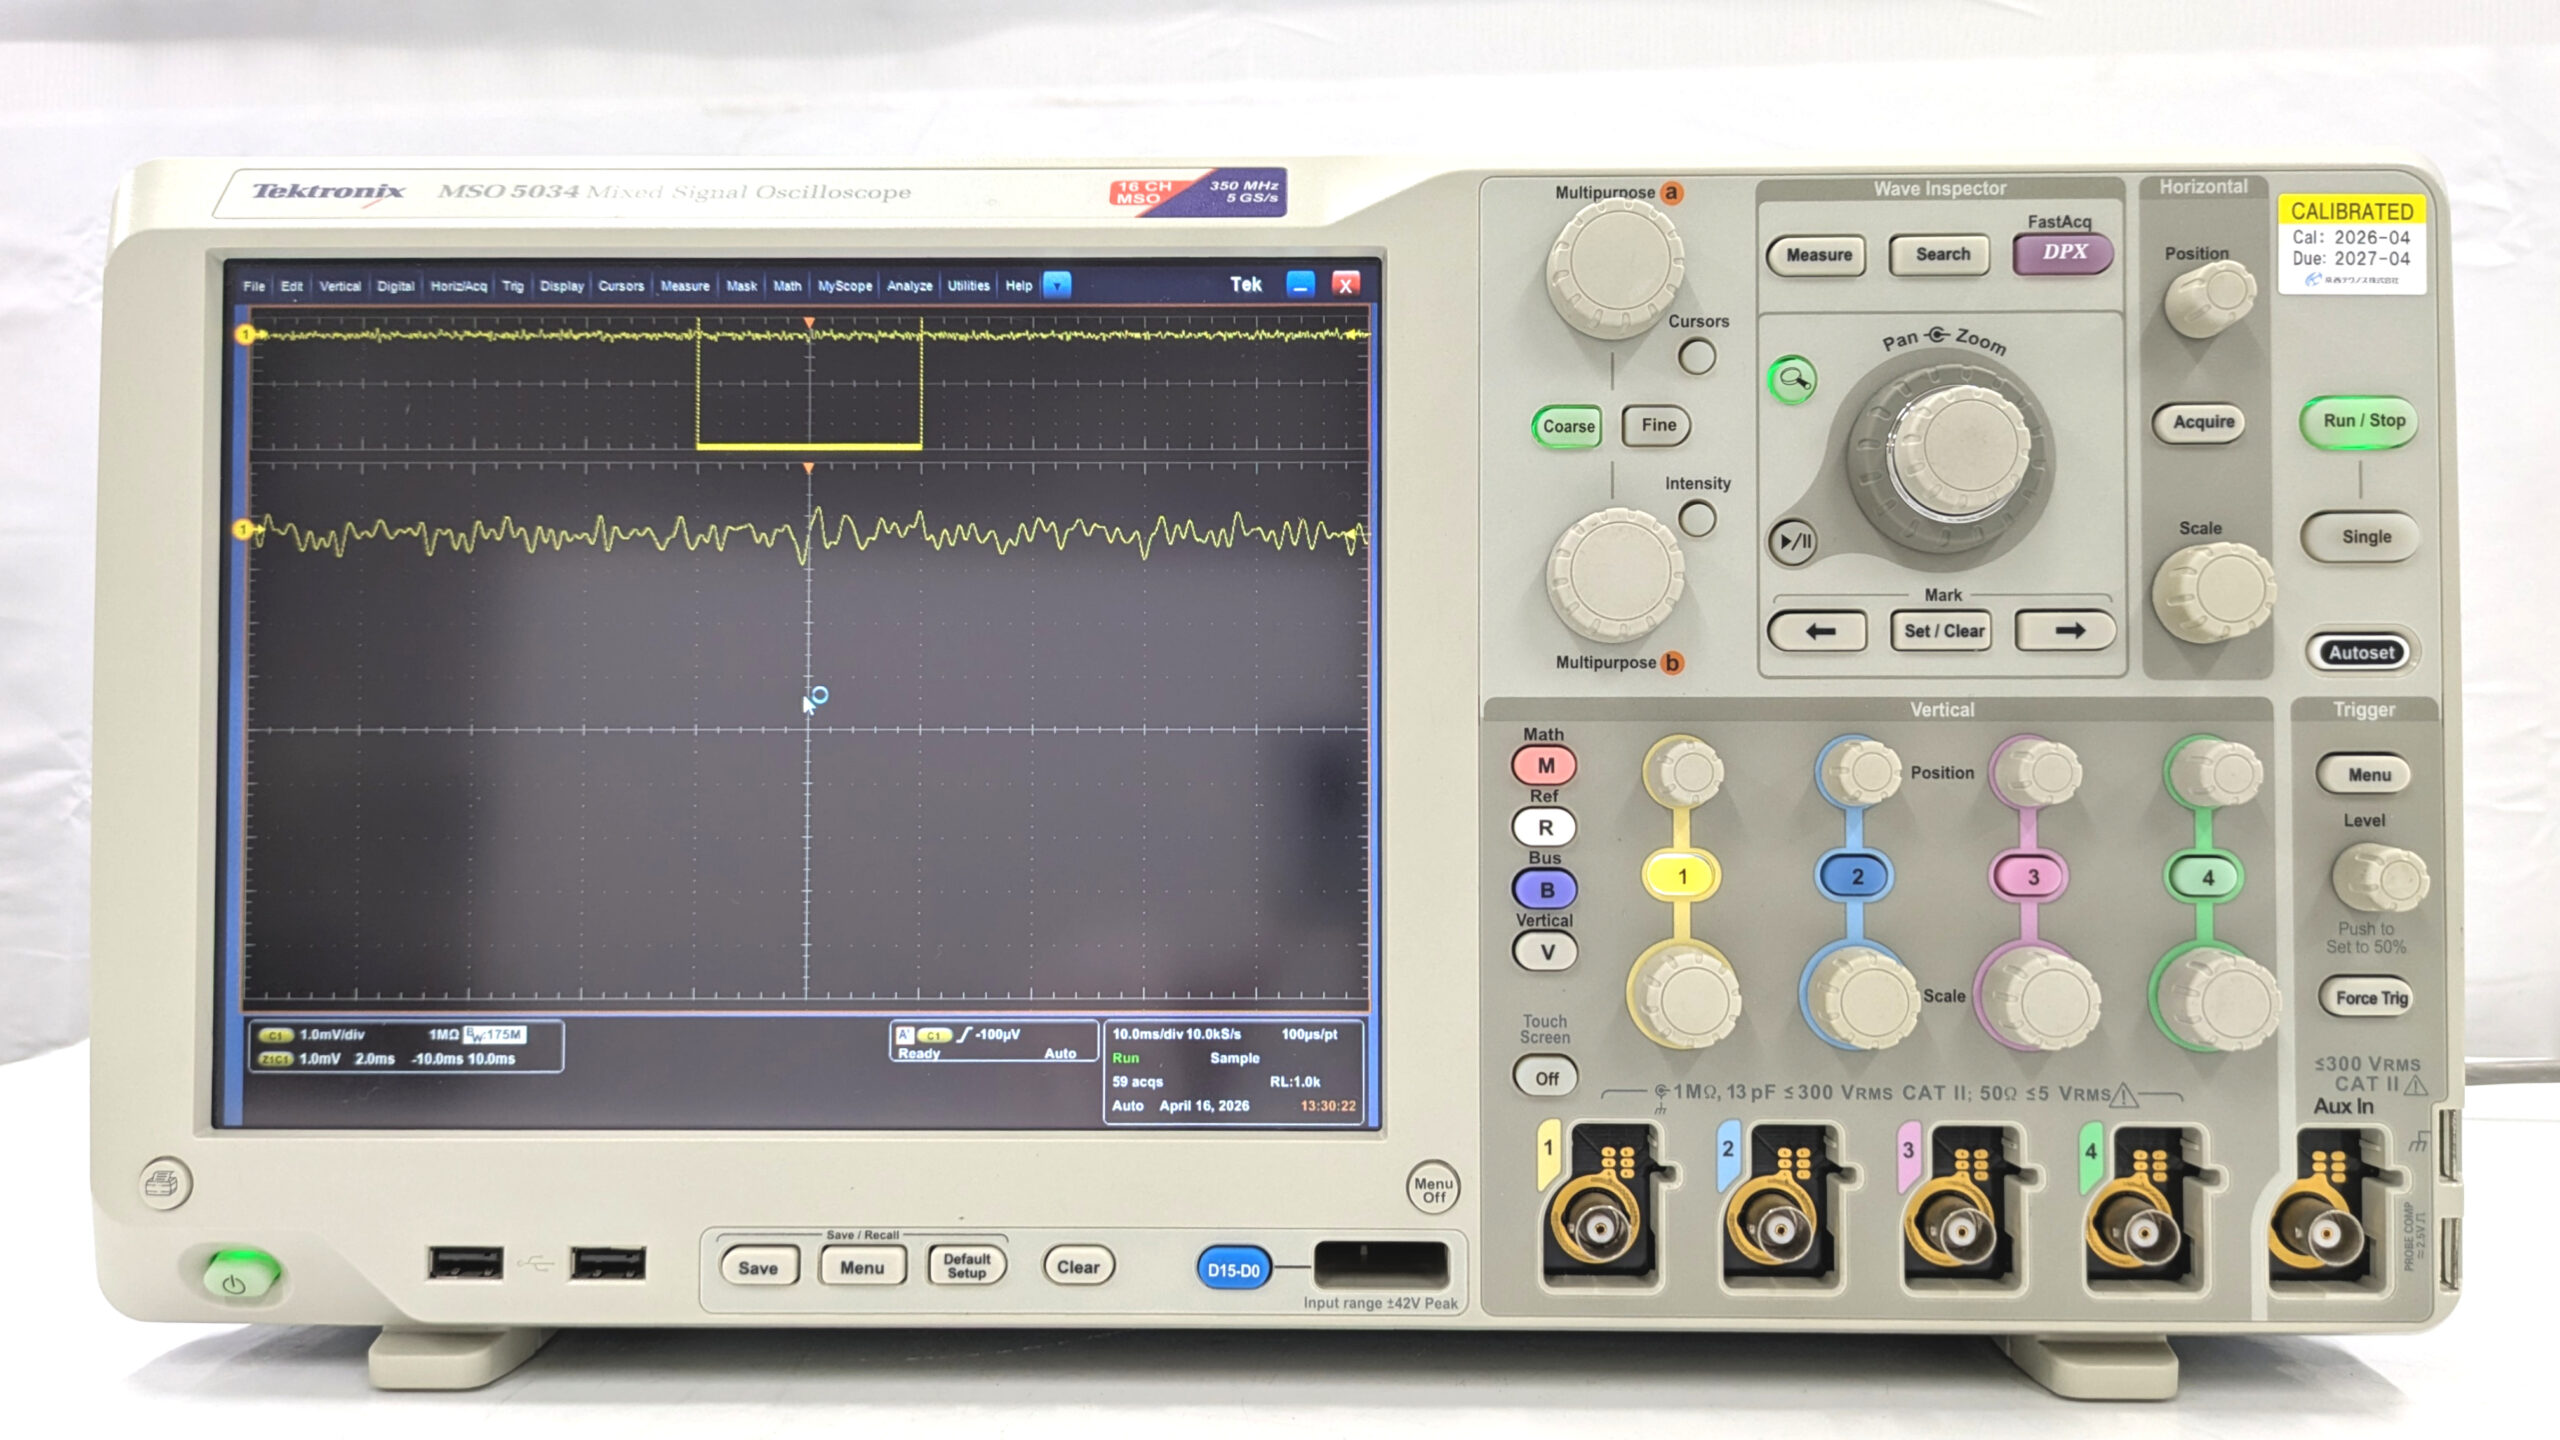Toggle green channel 4 button
Image resolution: width=2560 pixels, height=1440 pixels.
click(x=2207, y=878)
